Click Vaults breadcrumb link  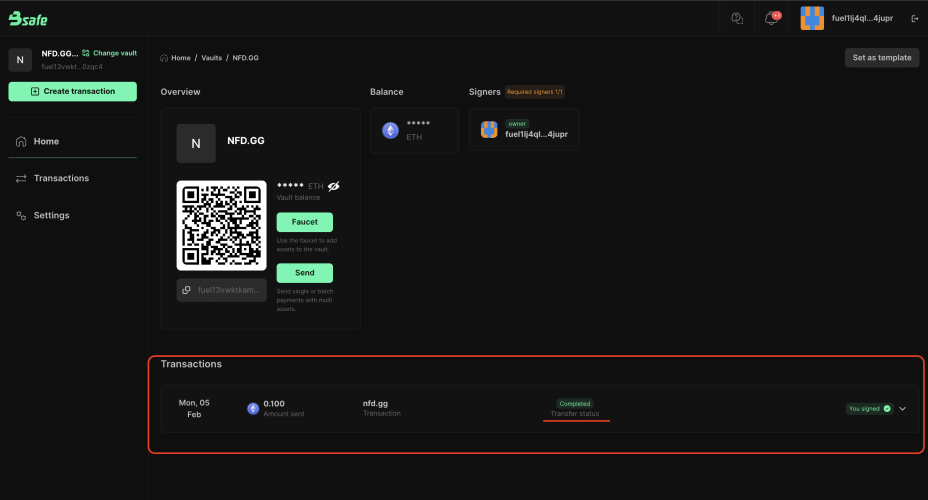tap(211, 58)
